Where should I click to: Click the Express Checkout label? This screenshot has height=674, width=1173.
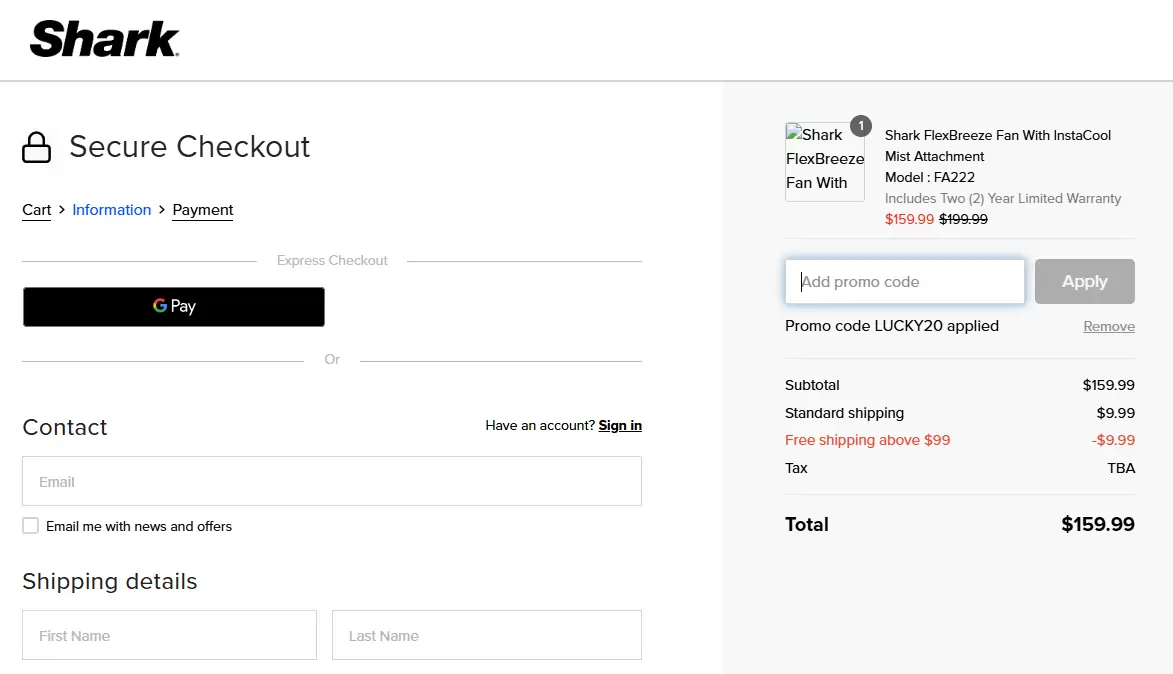tap(332, 261)
